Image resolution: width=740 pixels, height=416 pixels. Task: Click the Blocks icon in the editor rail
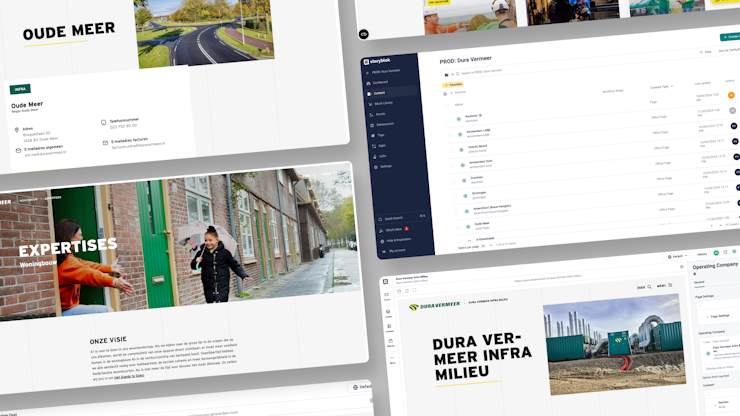[391, 343]
